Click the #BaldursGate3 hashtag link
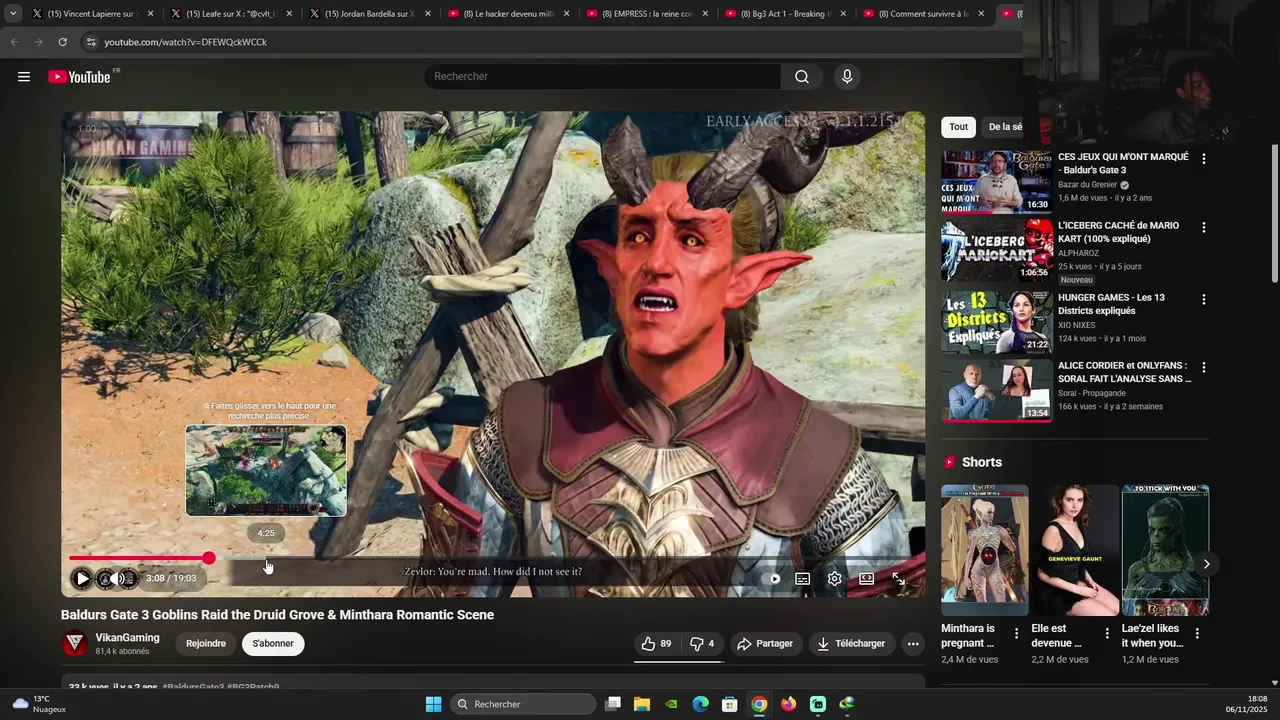The image size is (1280, 720). 193,687
